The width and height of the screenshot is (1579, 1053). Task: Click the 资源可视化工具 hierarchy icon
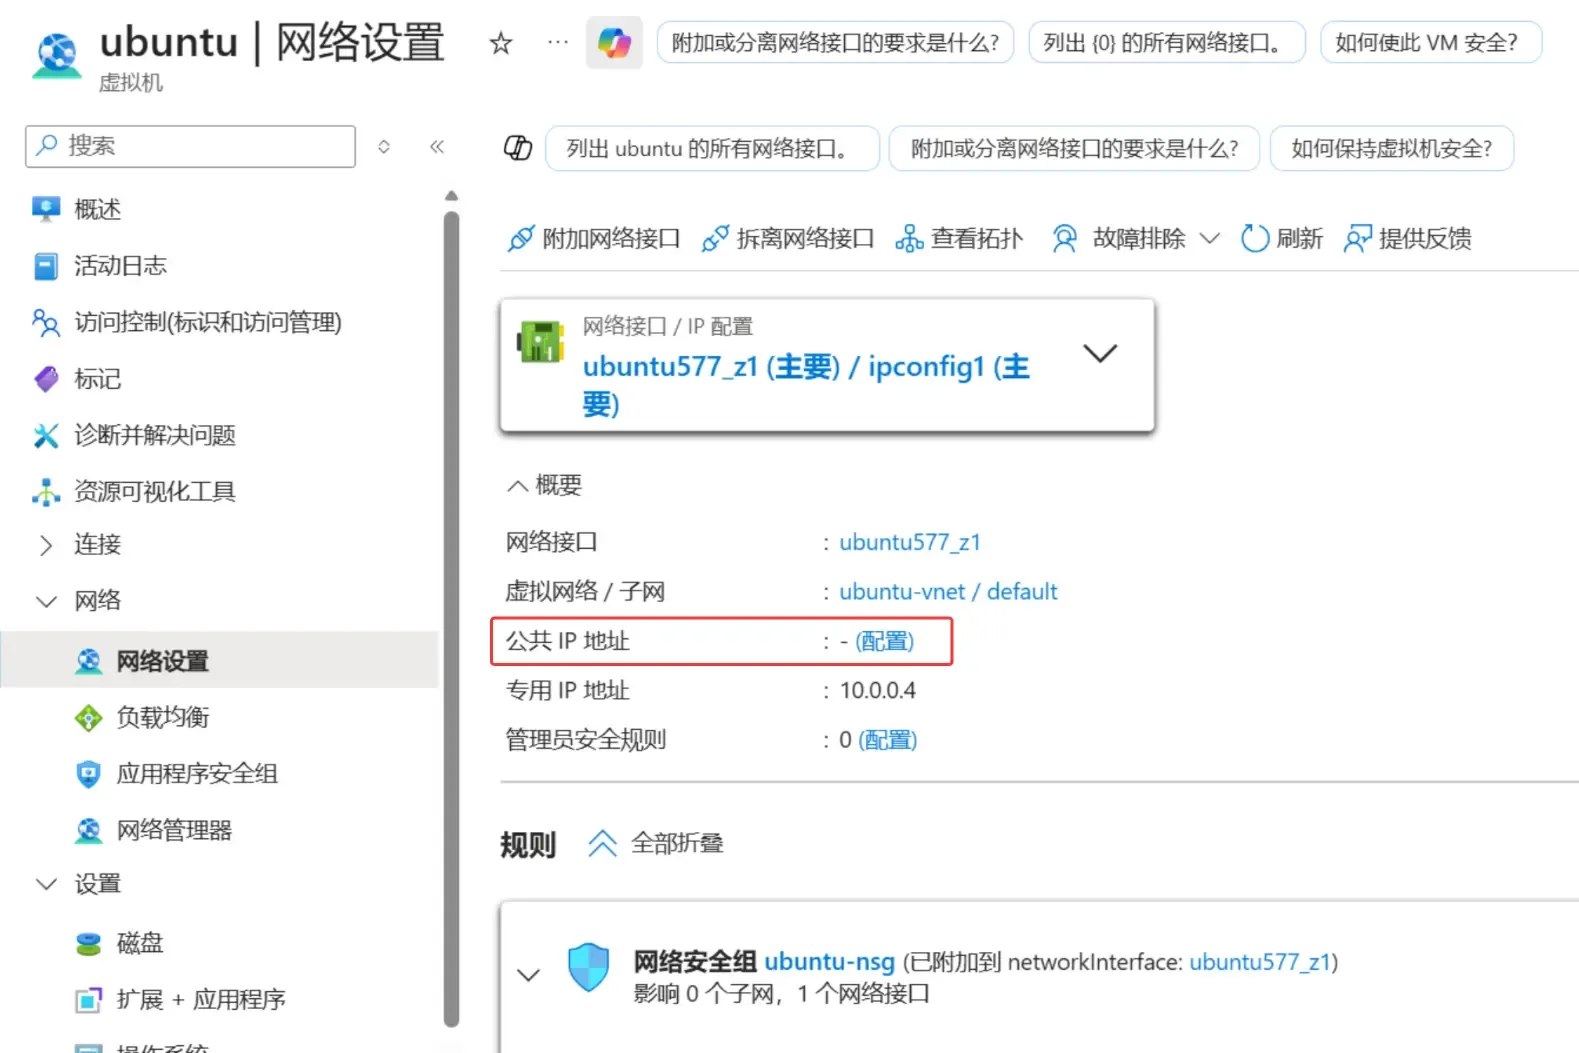tap(46, 492)
